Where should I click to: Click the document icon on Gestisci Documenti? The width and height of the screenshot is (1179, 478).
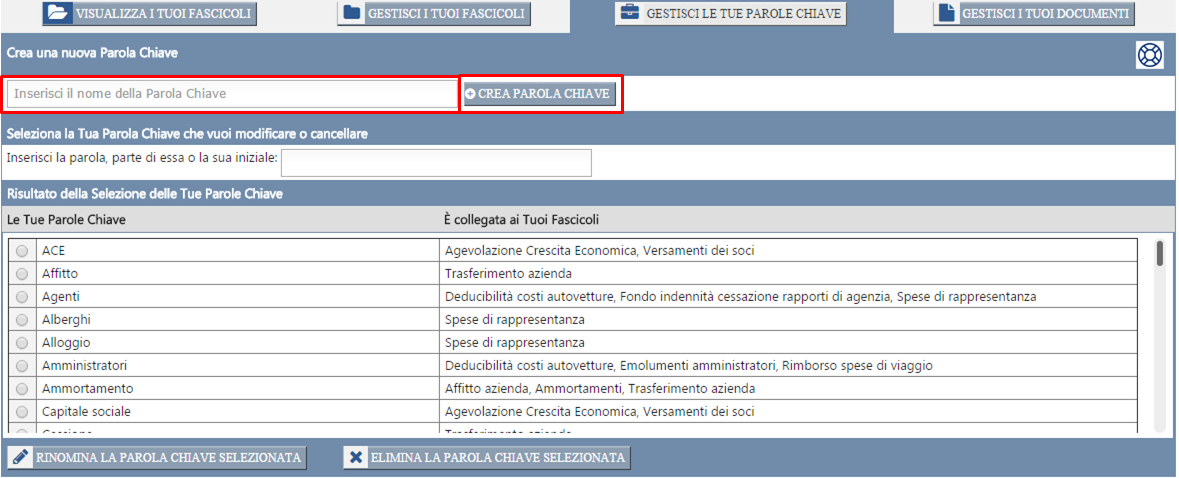click(946, 14)
